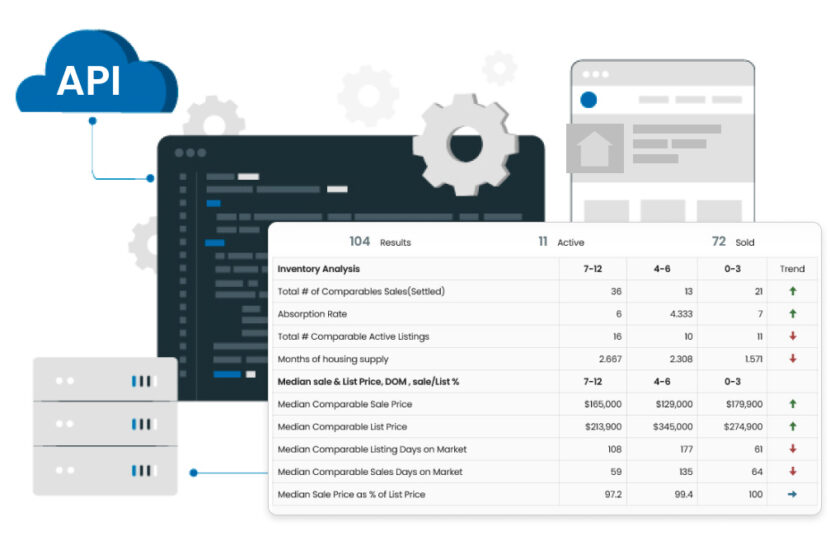Click the blue circle in browser mockup
The image size is (830, 536).
589,99
